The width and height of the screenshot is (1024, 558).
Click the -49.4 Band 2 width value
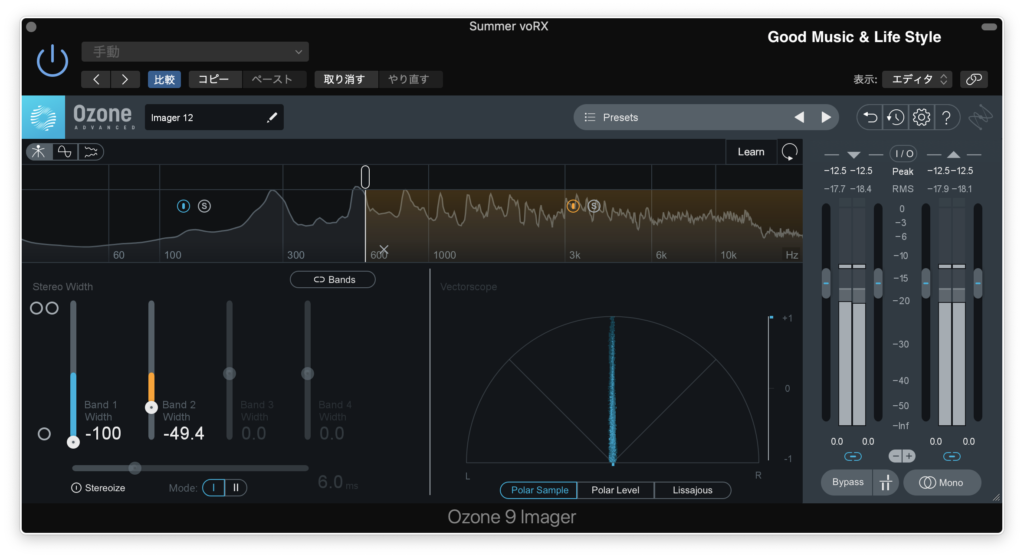tap(184, 434)
